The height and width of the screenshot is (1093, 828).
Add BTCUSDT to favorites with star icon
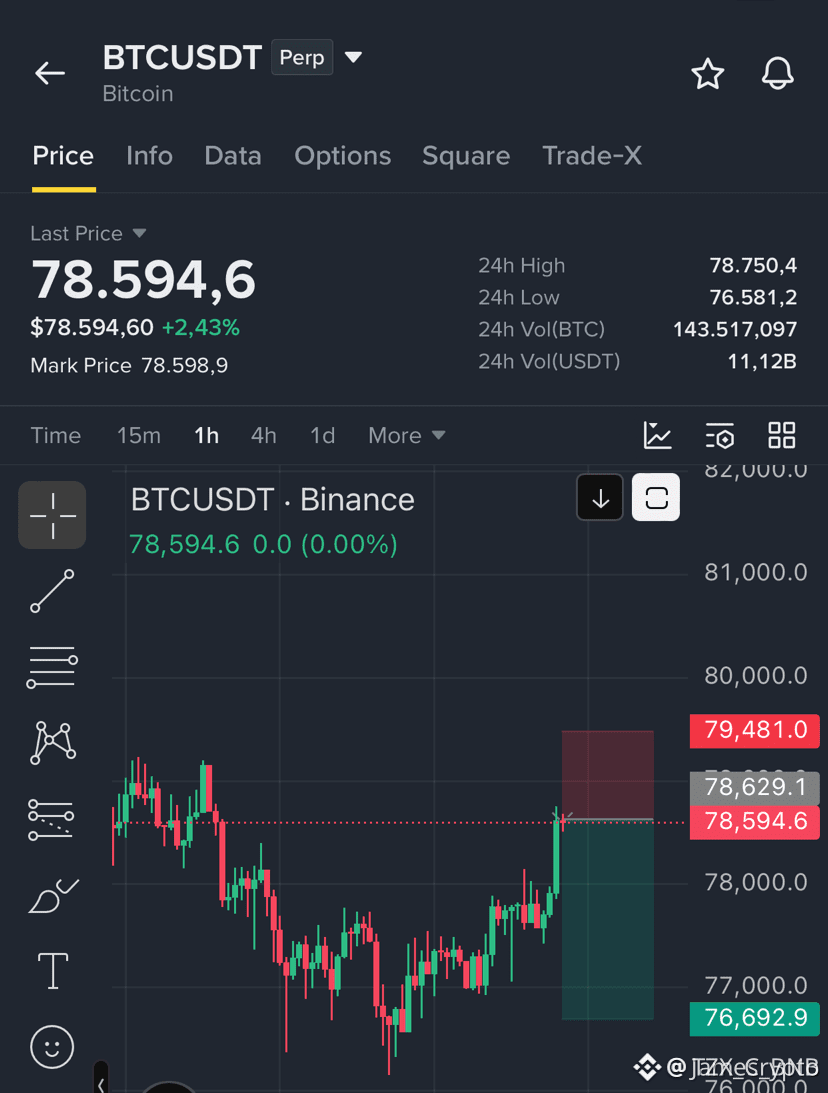tap(707, 73)
